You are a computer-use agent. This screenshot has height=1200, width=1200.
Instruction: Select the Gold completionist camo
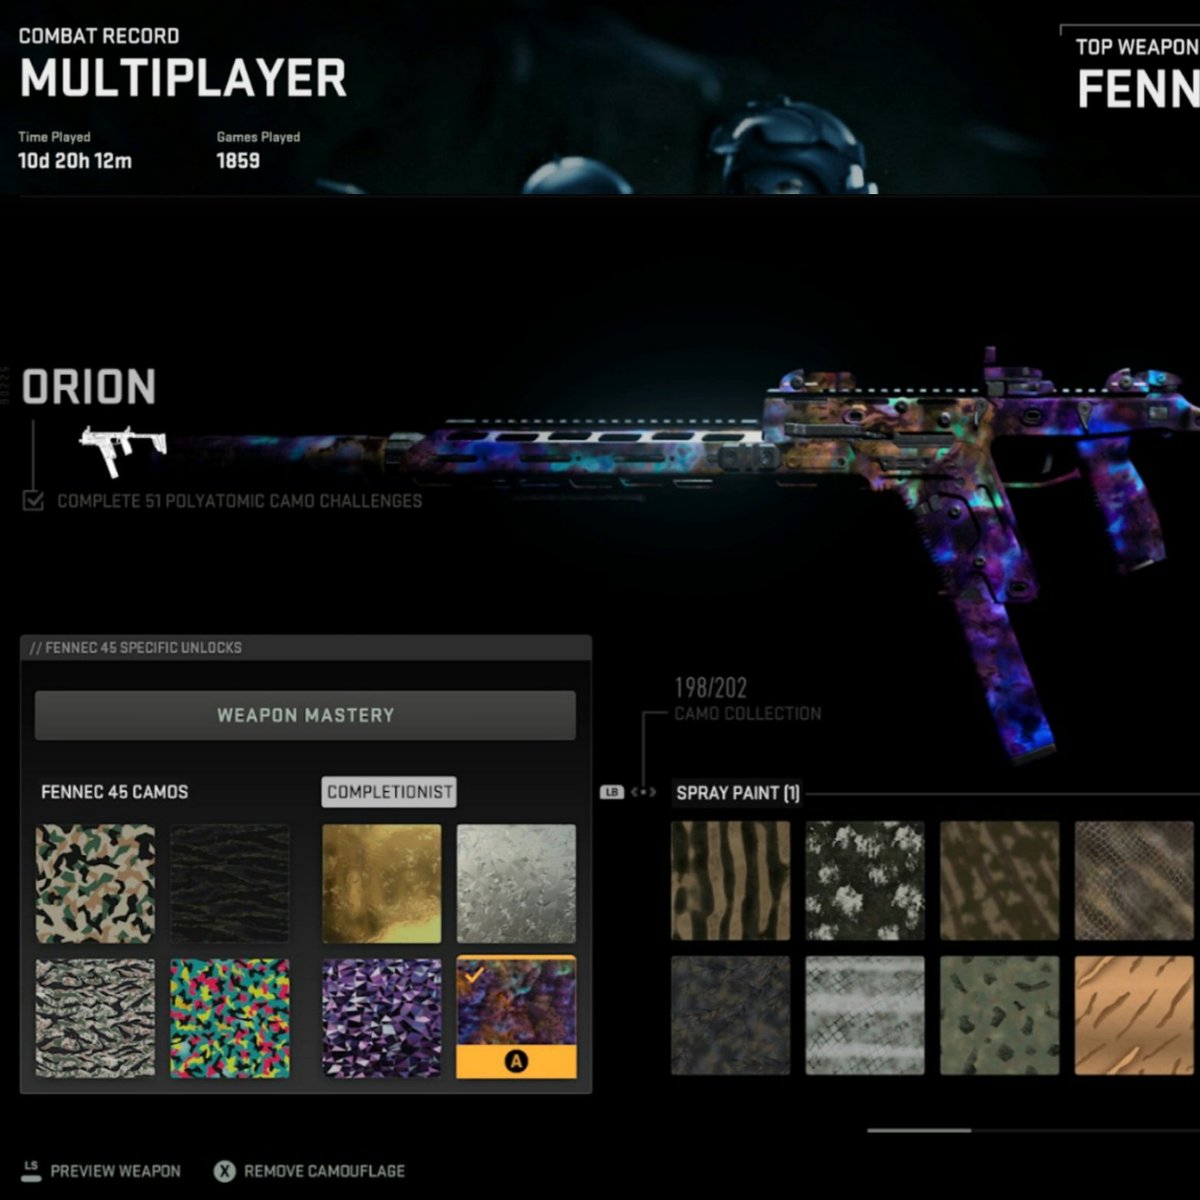381,884
